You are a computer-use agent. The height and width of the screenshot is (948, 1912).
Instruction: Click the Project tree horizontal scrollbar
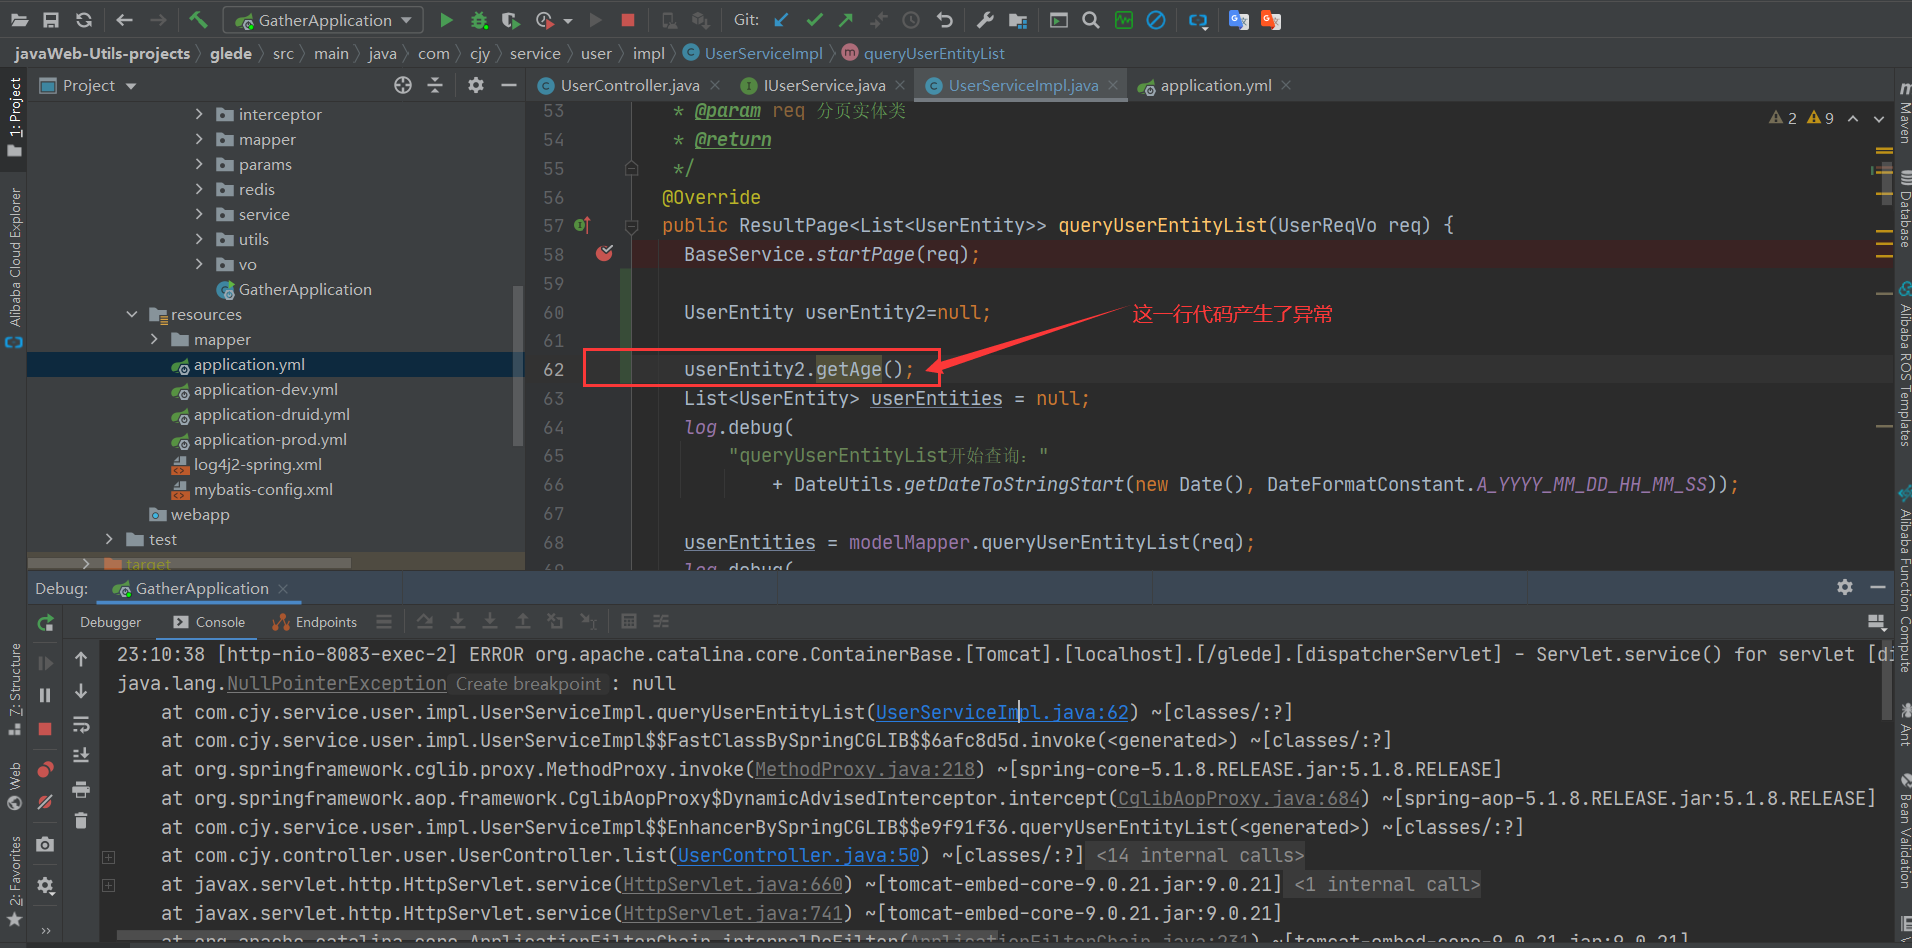pos(190,562)
